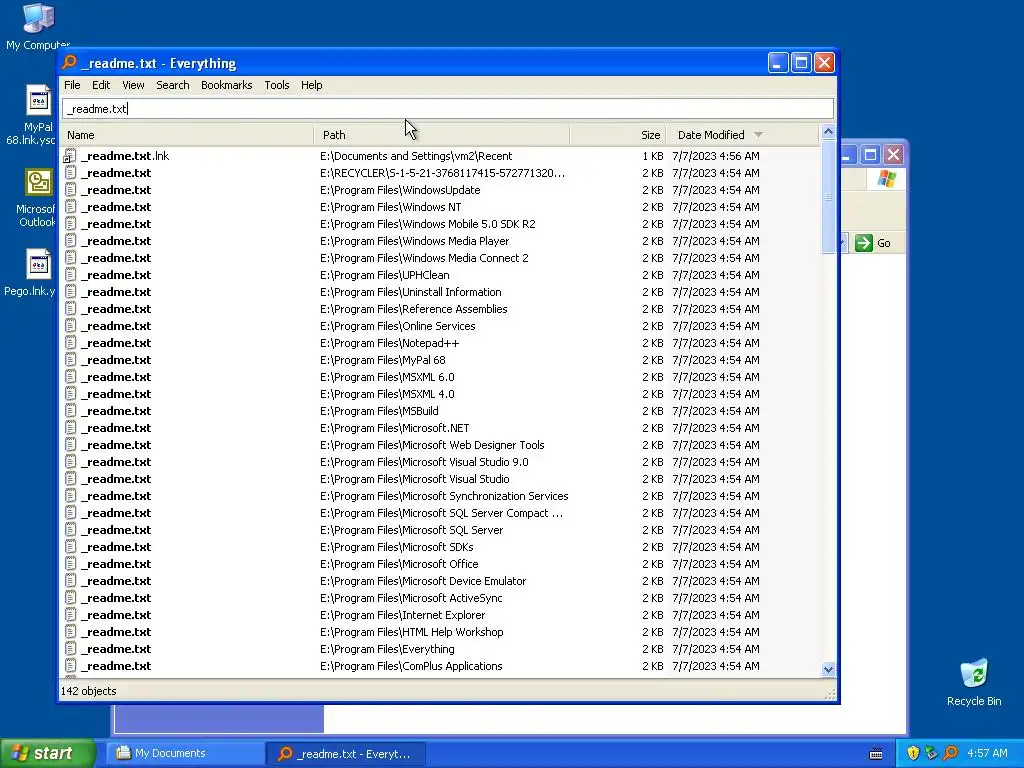Click path E:\Program Files\Microsoft SDKs

click(396, 547)
